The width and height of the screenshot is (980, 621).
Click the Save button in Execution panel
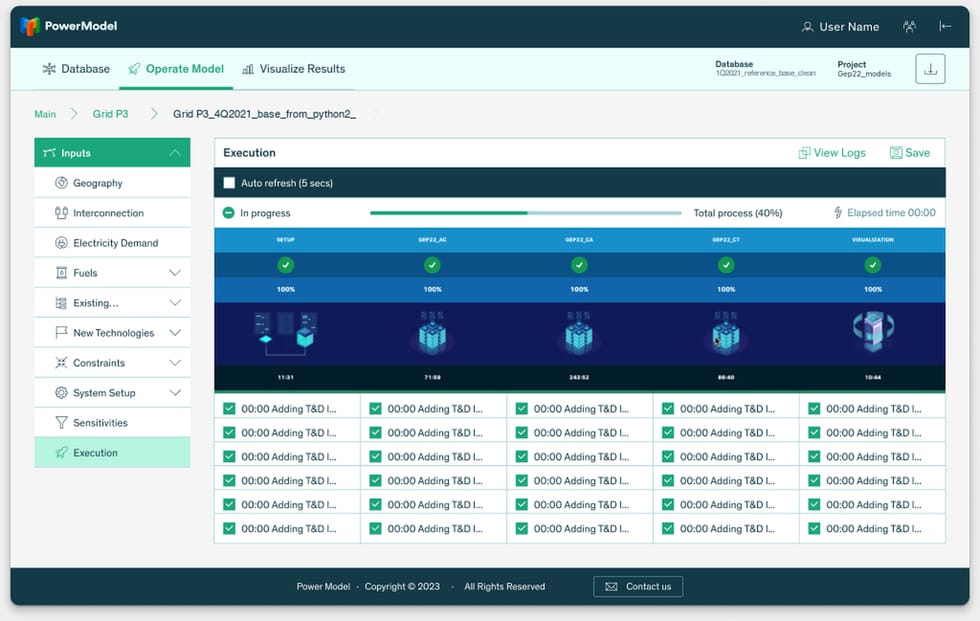[909, 153]
